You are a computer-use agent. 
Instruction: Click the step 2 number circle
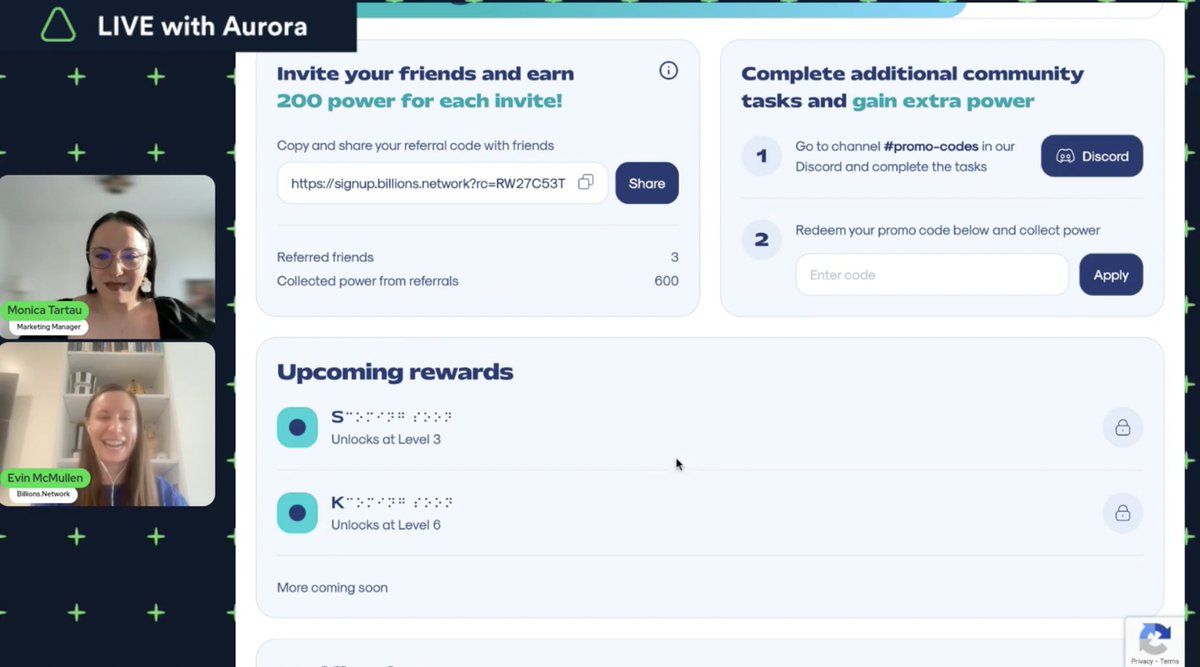[x=762, y=240]
